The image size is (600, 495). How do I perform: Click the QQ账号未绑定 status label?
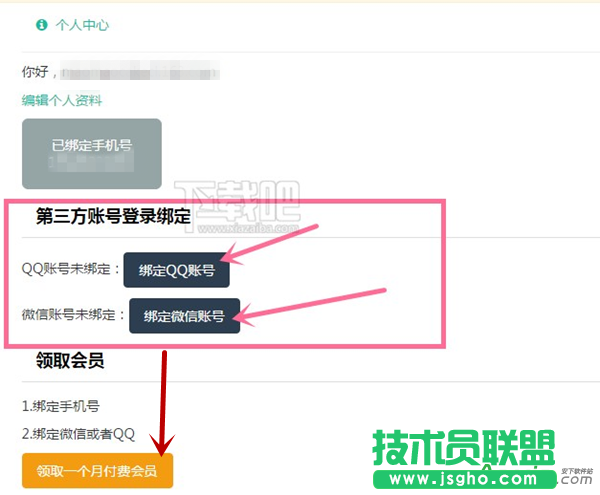[x=70, y=269]
